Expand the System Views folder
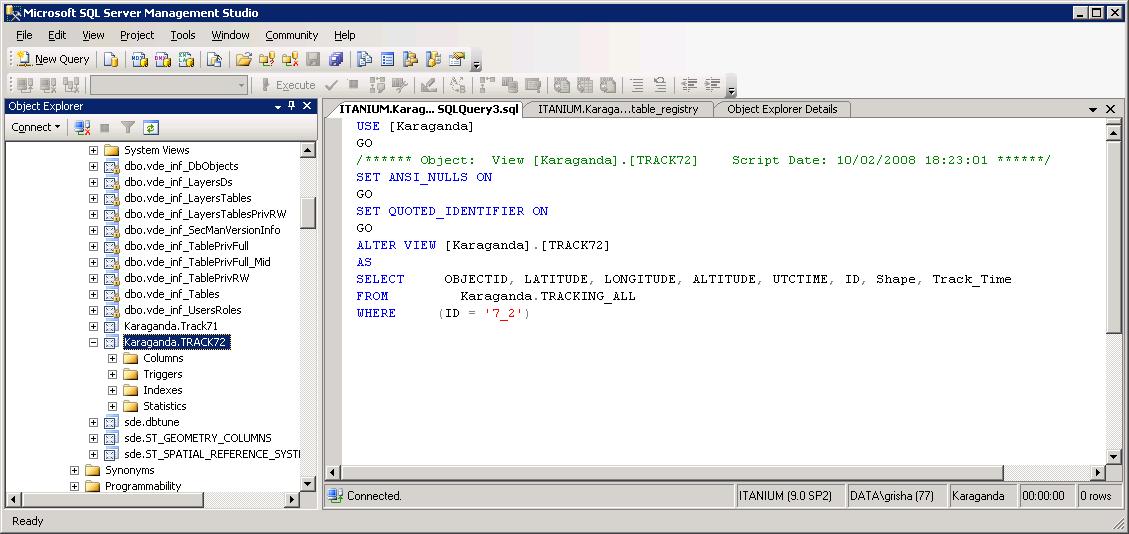Viewport: 1129px width, 534px height. tap(93, 150)
